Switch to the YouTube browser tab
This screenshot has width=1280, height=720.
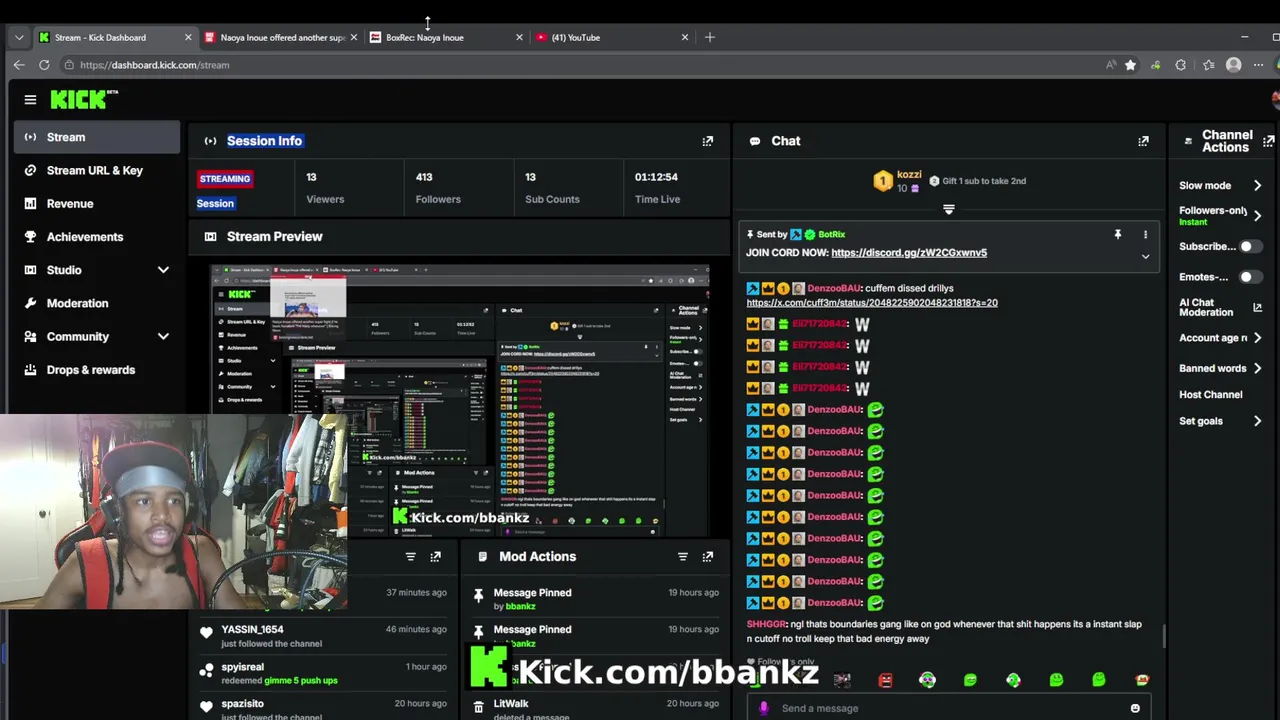(610, 37)
